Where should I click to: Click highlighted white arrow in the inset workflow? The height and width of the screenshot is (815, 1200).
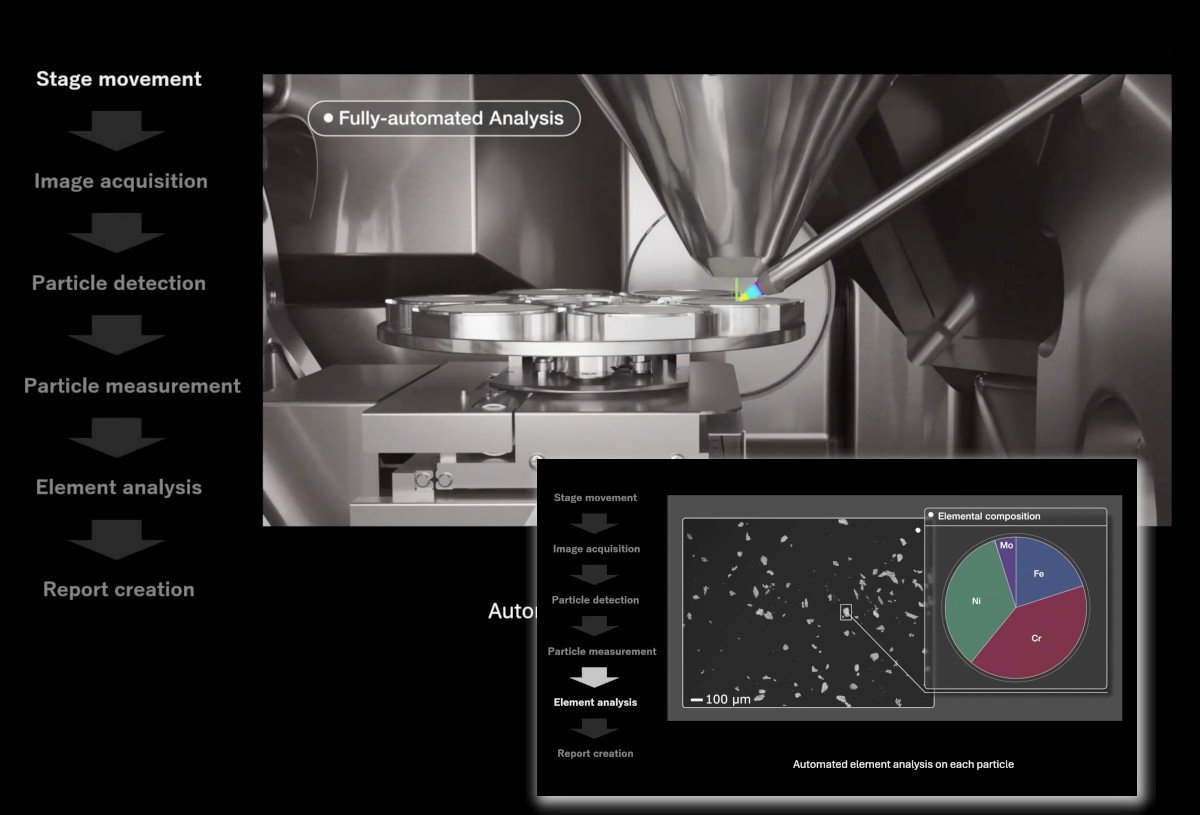(x=594, y=677)
